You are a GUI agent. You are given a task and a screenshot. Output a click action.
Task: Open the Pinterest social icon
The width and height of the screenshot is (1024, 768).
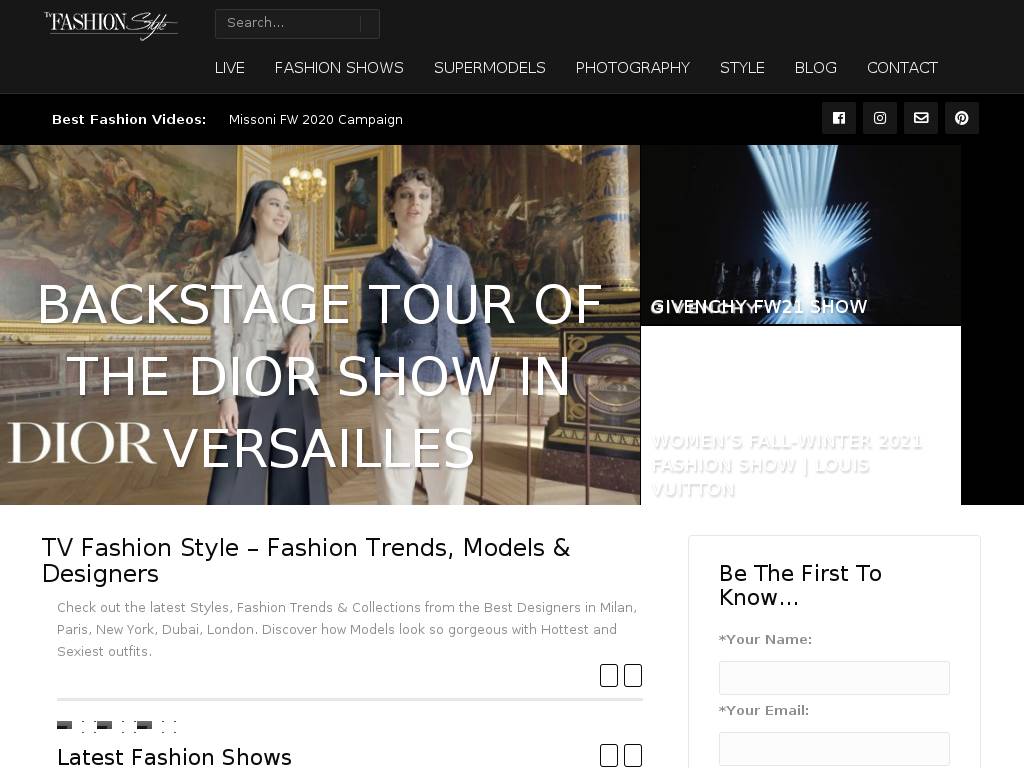point(962,118)
